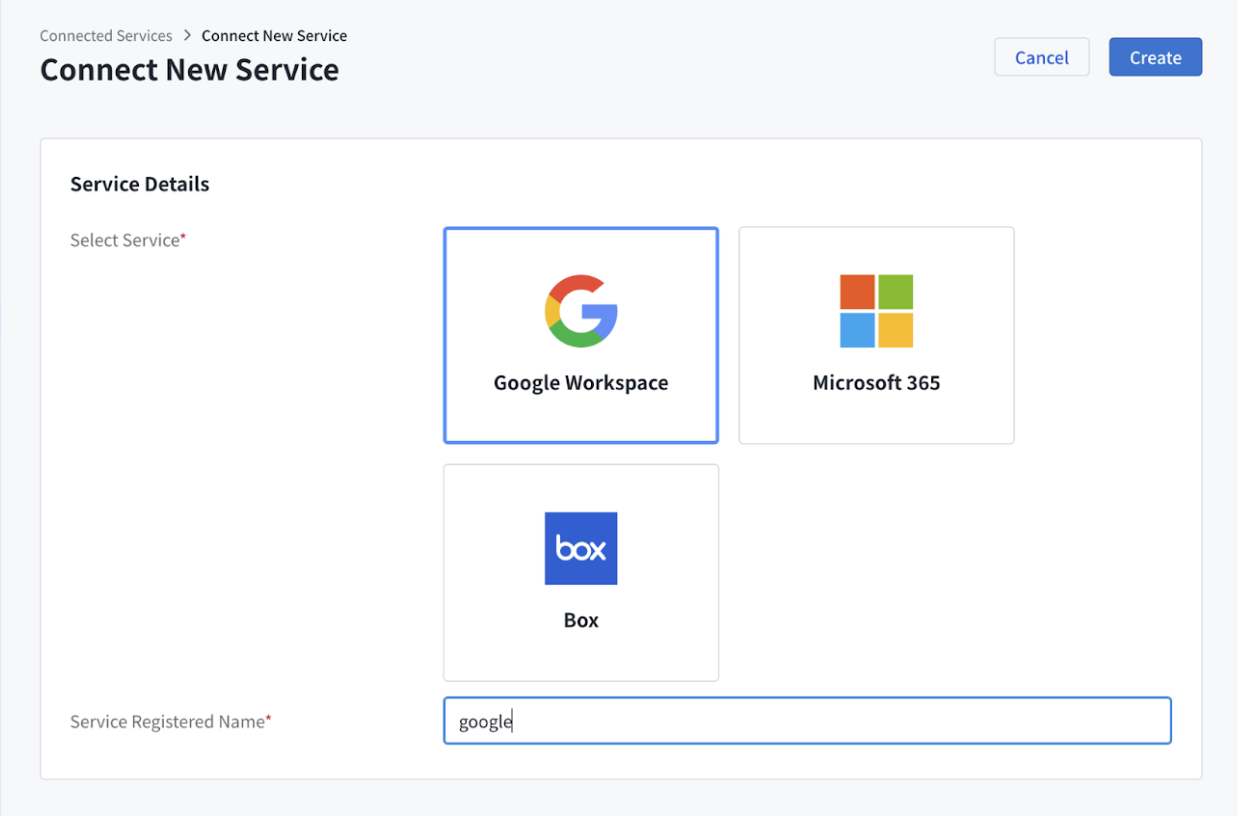Cancel creating the new service
This screenshot has width=1242, height=816.
click(1041, 57)
